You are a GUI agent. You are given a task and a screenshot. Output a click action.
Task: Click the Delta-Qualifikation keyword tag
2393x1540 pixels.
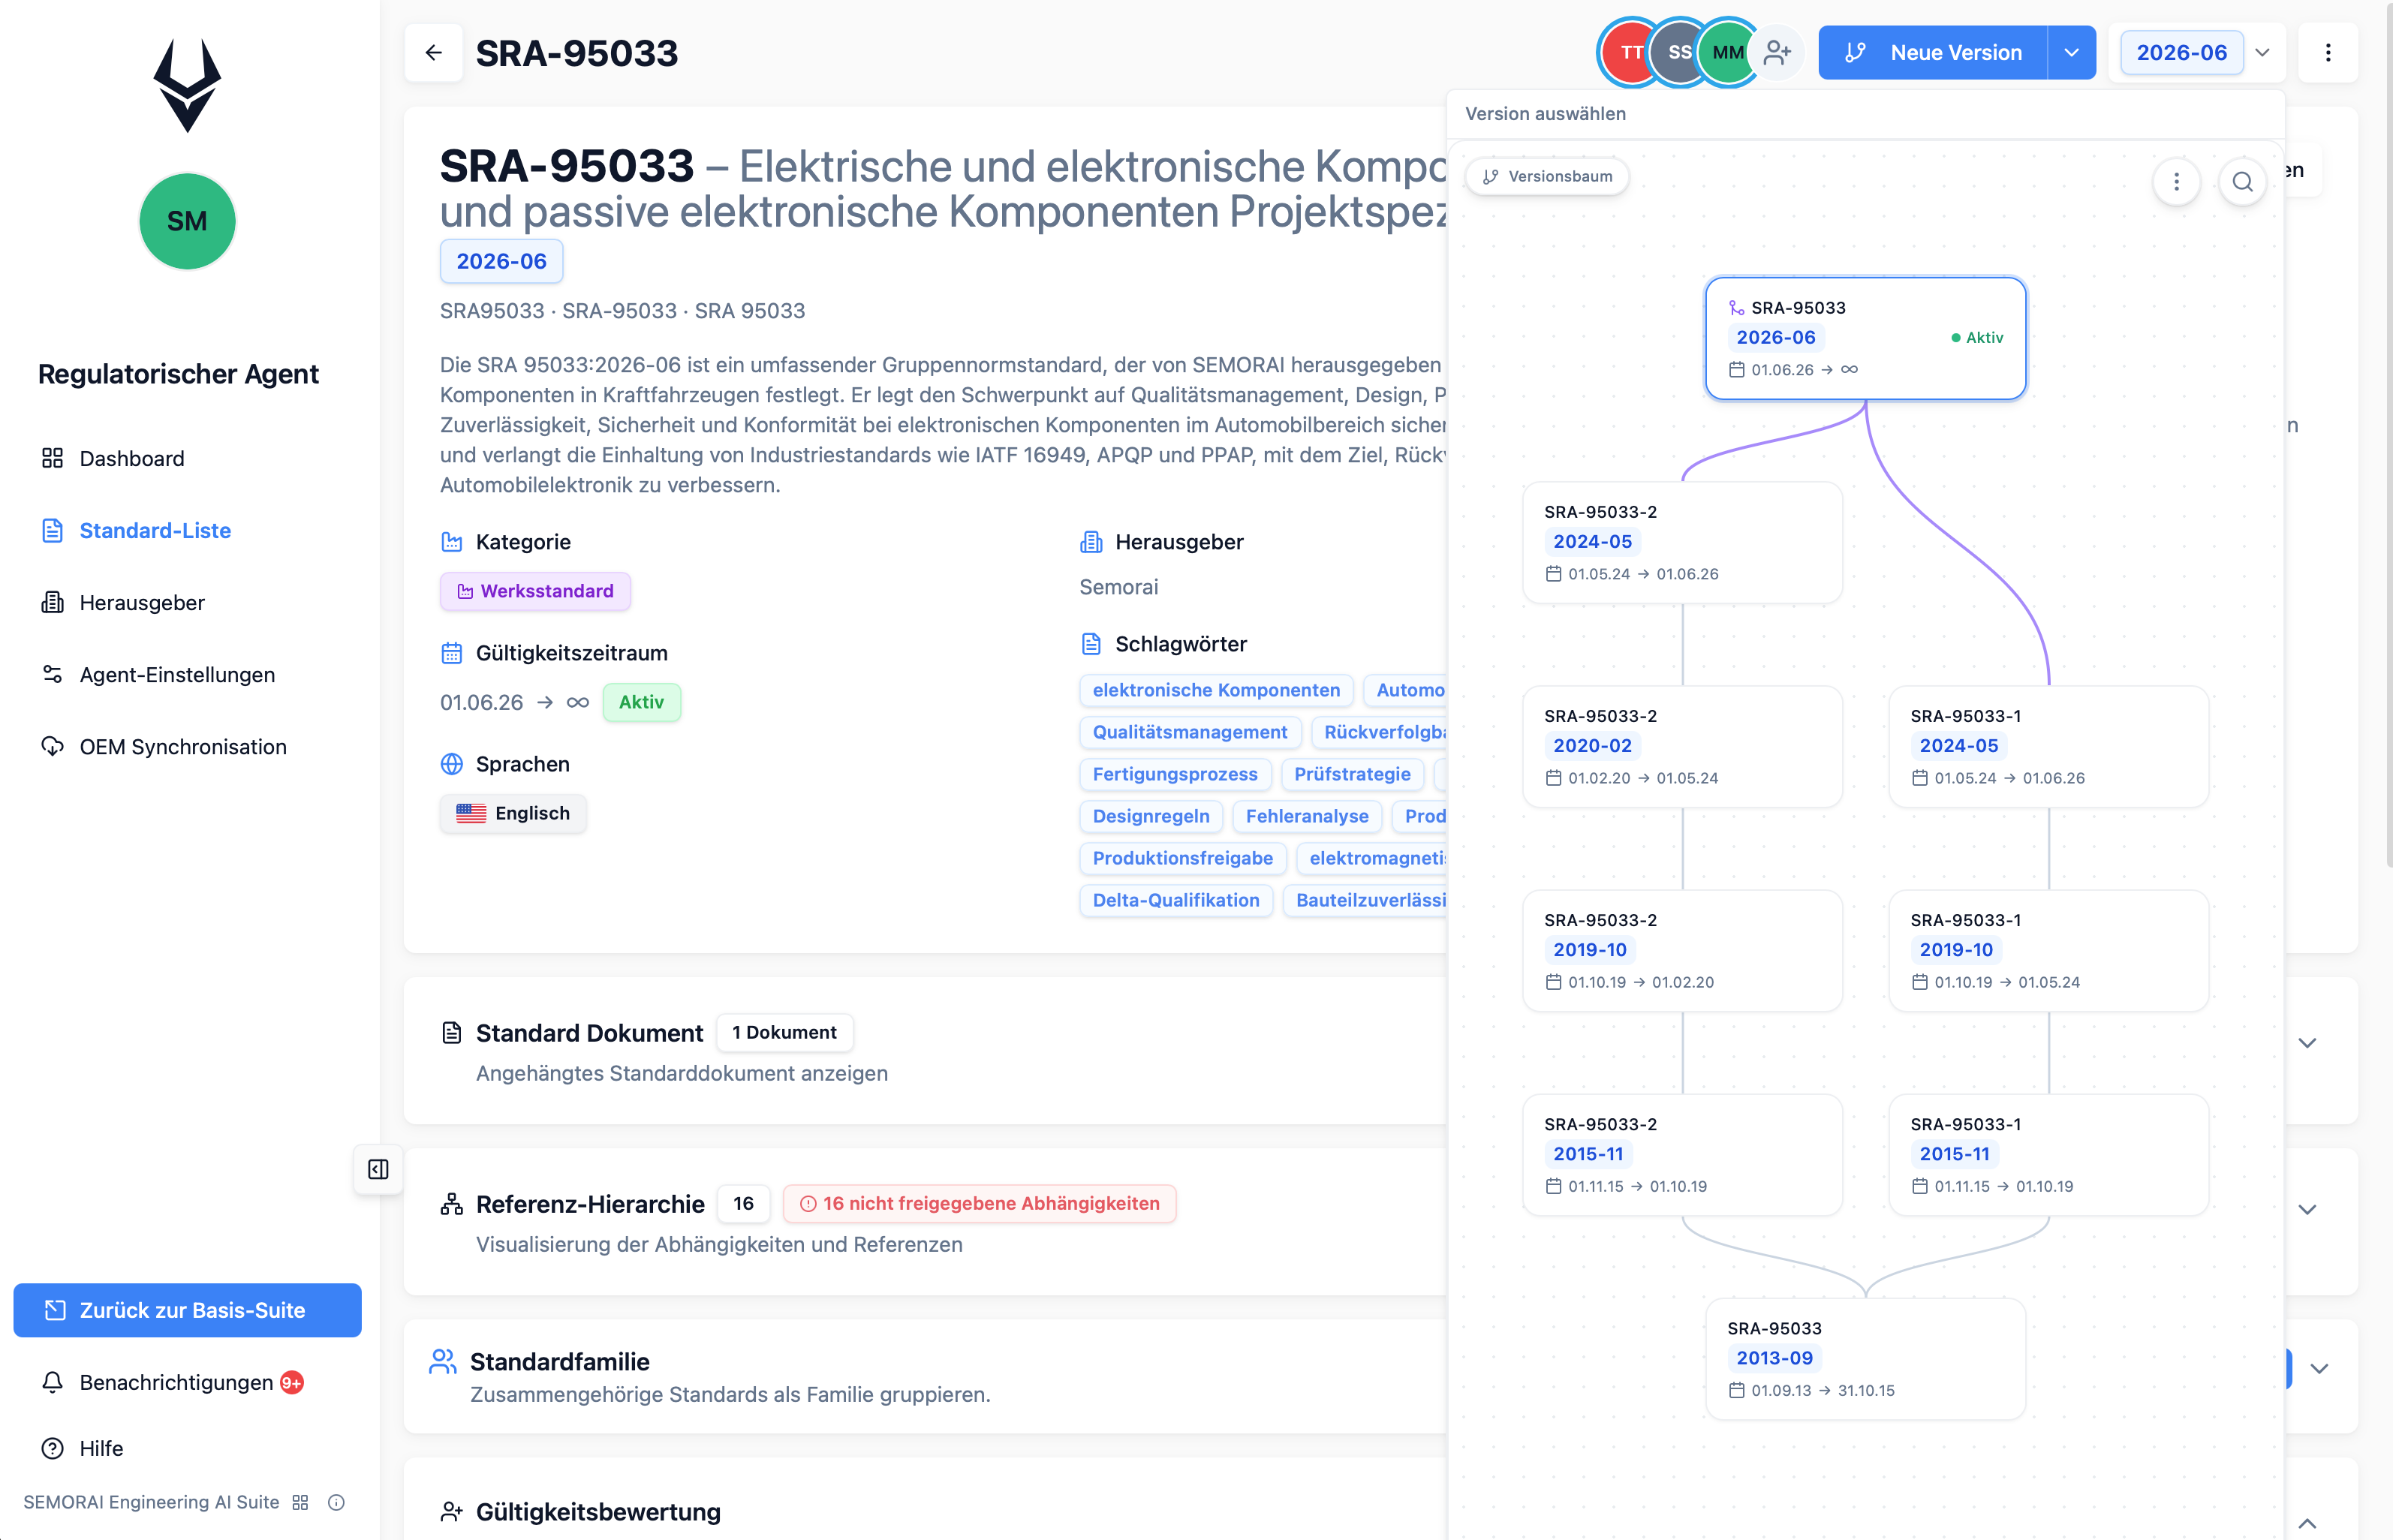1176,900
